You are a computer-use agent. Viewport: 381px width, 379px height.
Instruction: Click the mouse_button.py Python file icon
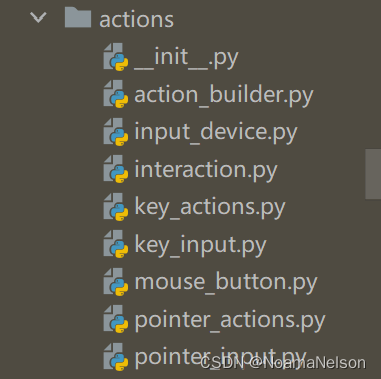(x=116, y=281)
